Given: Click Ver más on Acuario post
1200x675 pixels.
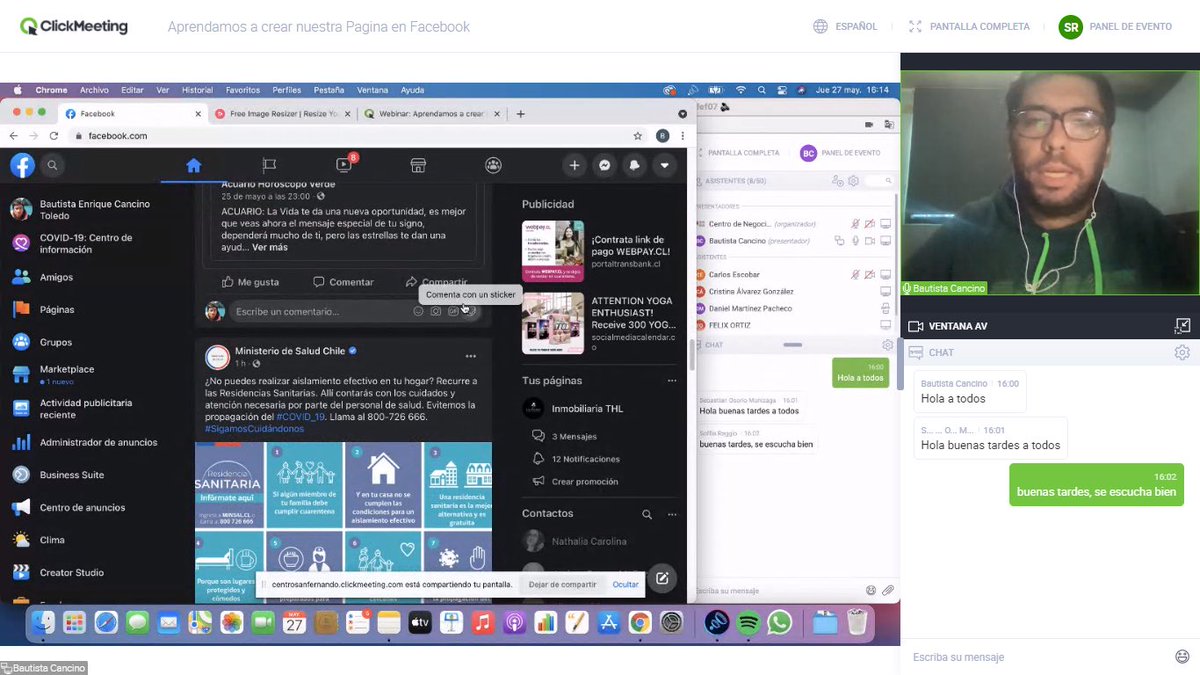Looking at the screenshot, I should (270, 247).
